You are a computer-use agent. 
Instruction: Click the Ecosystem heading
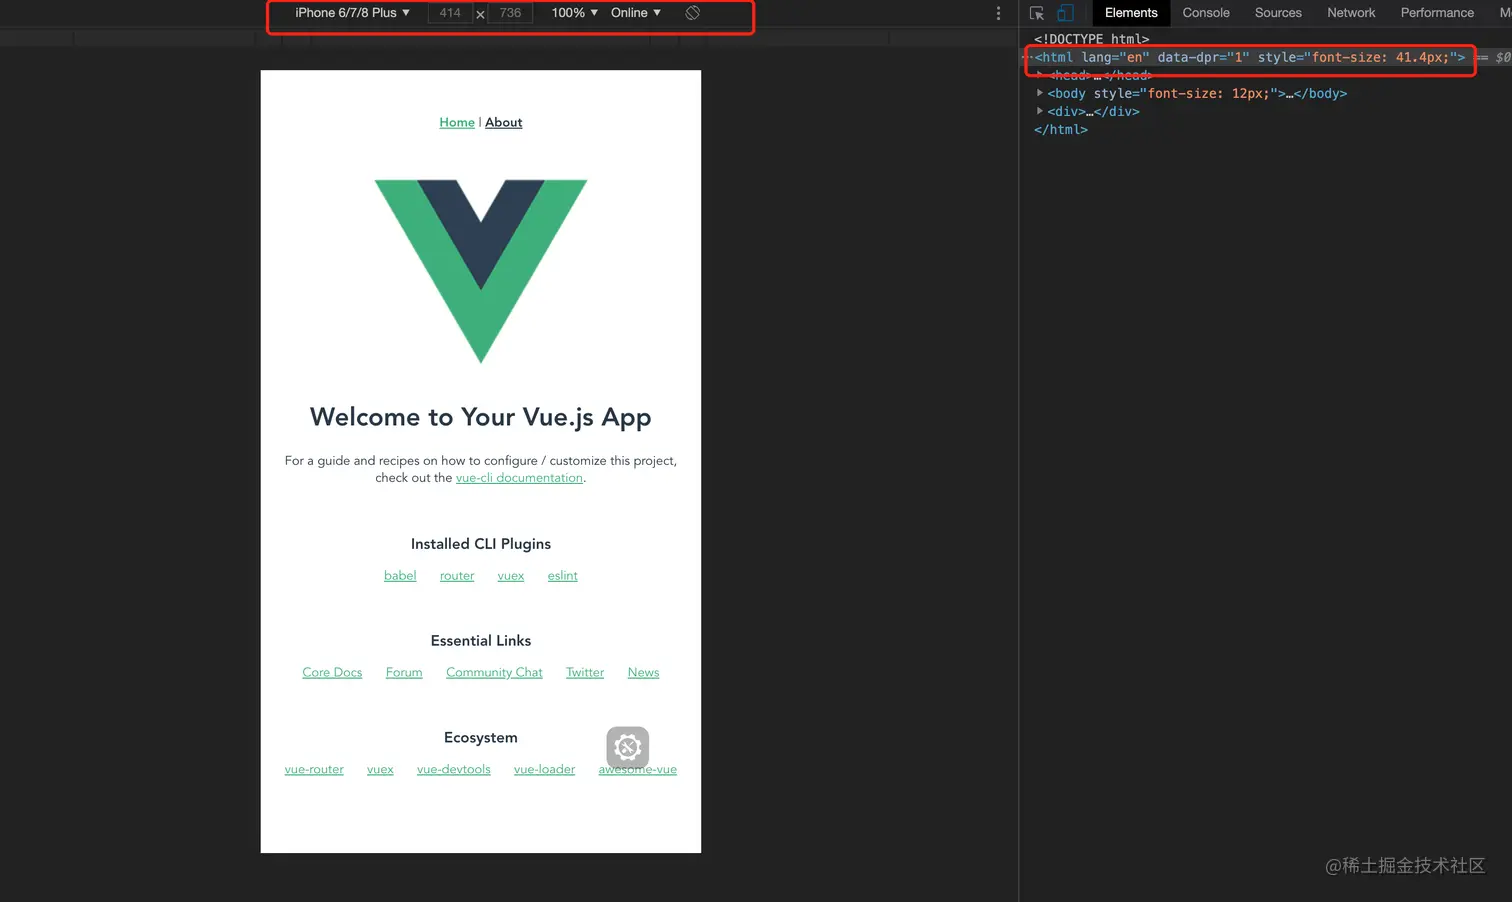481,738
